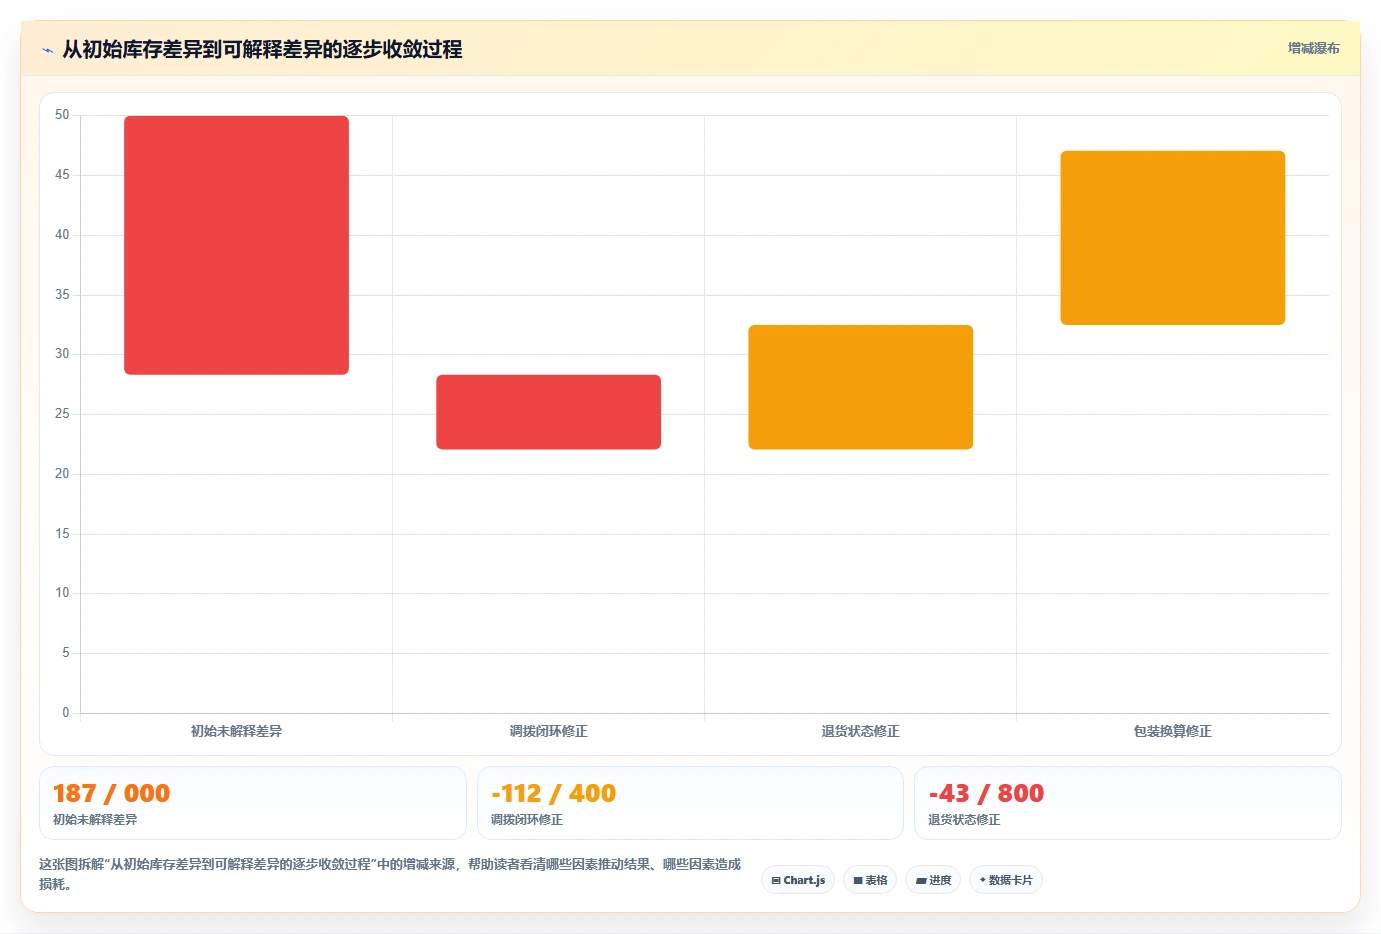This screenshot has height=934, width=1381.
Task: Click x-axis label 调拨闭环修正
Action: pyautogui.click(x=548, y=731)
